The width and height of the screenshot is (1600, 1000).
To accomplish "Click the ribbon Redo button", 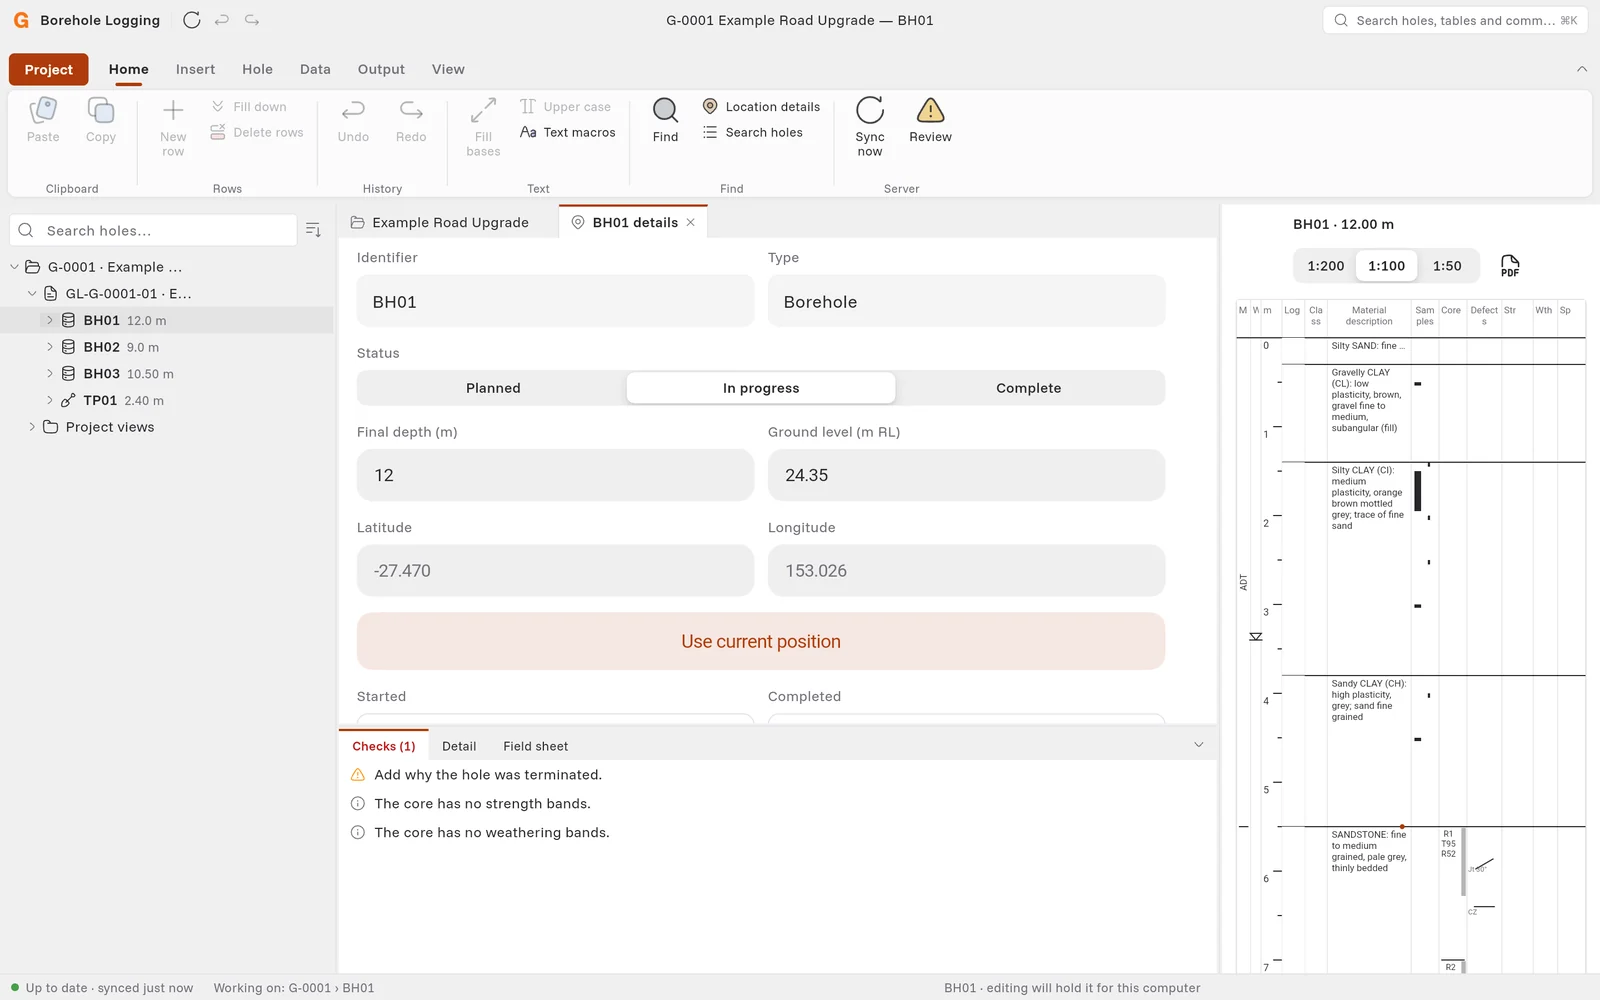I will click(411, 120).
